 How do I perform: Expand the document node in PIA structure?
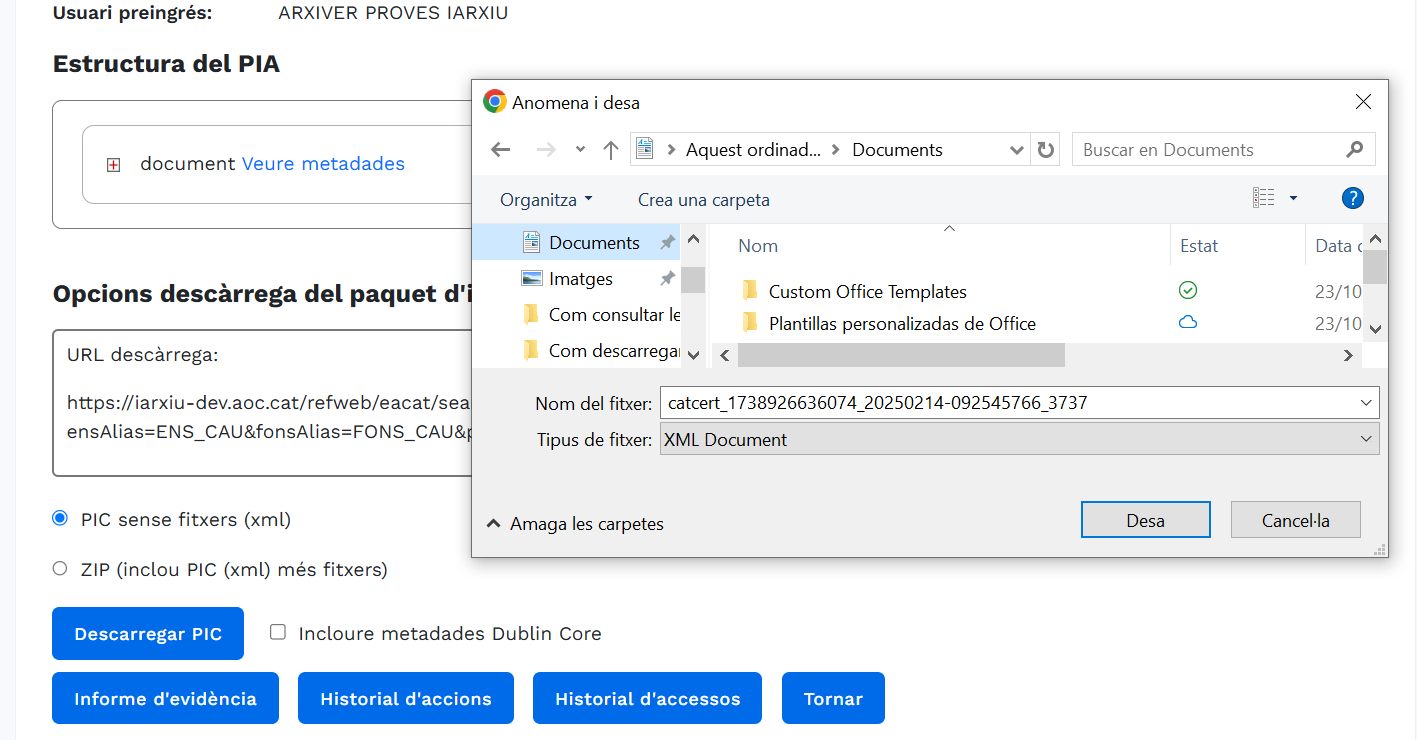coord(113,165)
